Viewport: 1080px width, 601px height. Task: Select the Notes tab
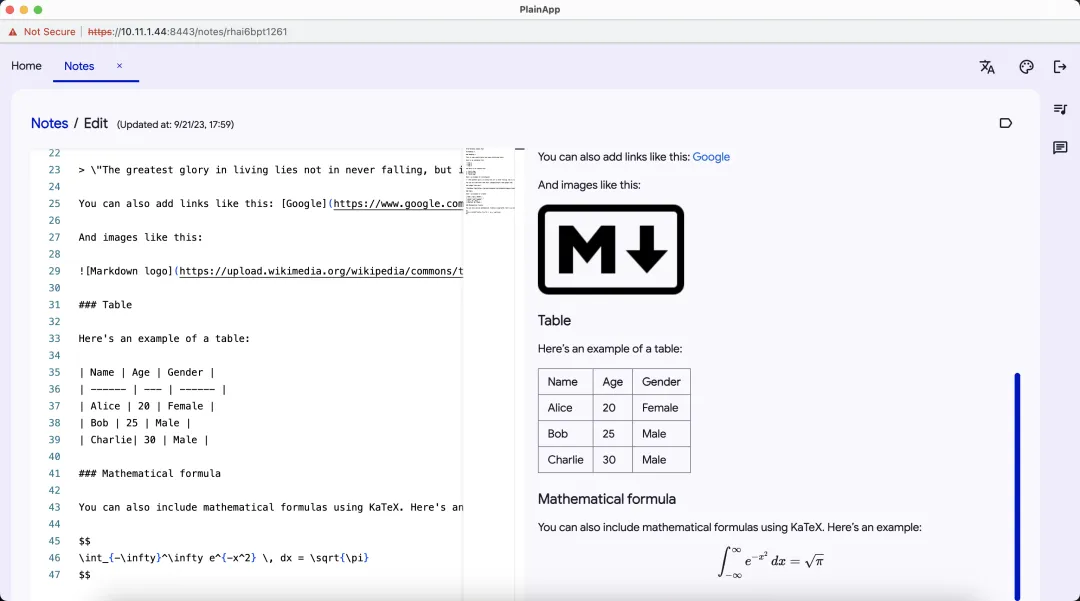tap(79, 66)
